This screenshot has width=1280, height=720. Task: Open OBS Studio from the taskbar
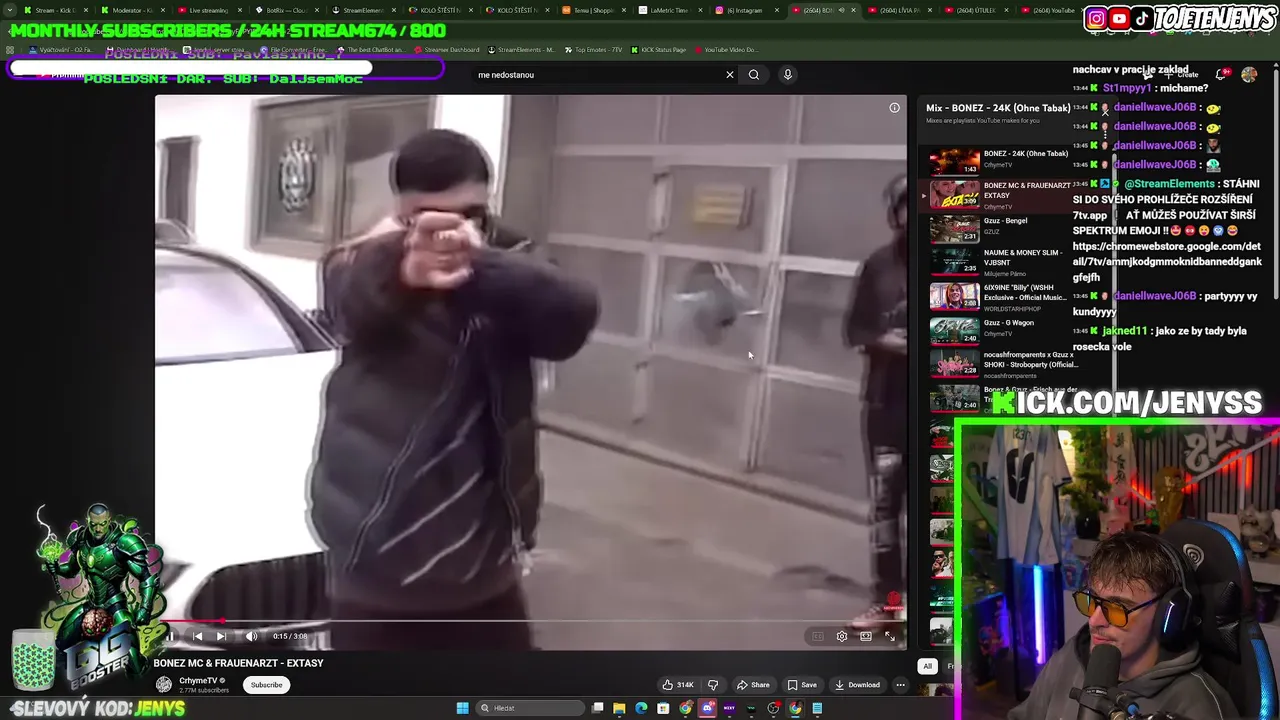pyautogui.click(x=773, y=708)
